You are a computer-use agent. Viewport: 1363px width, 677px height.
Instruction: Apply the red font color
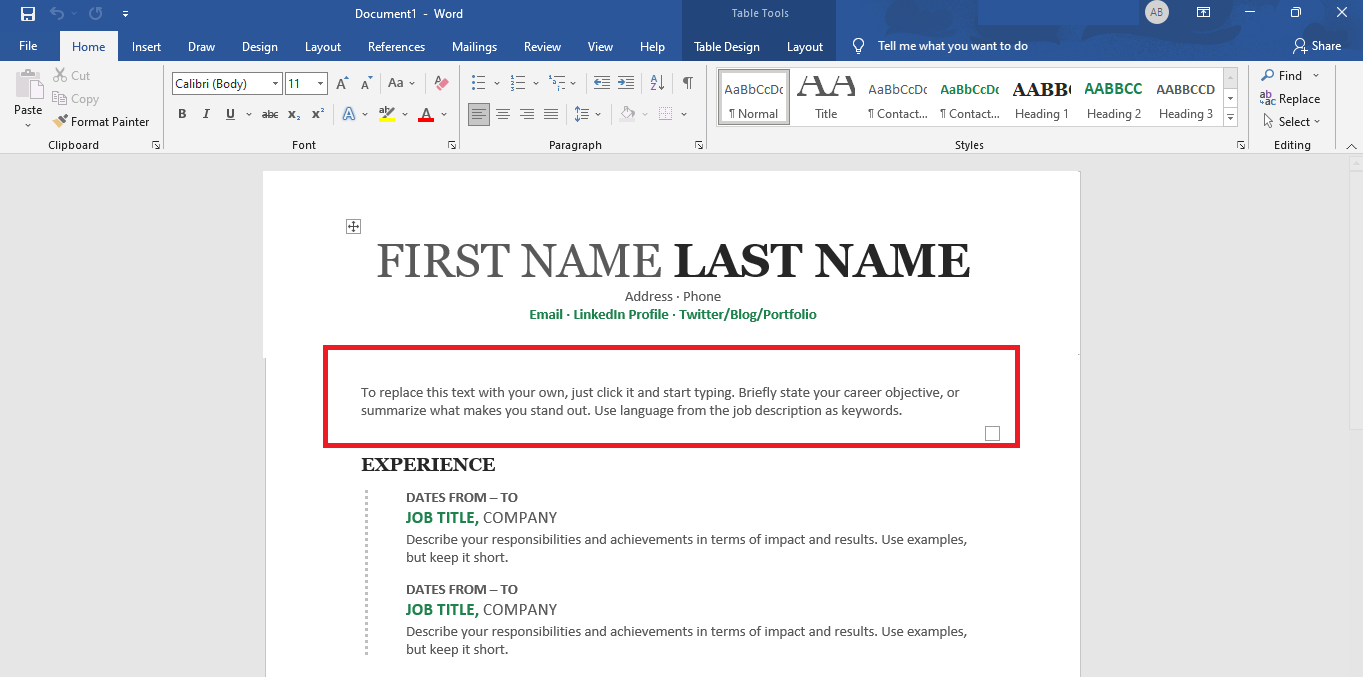click(x=426, y=114)
